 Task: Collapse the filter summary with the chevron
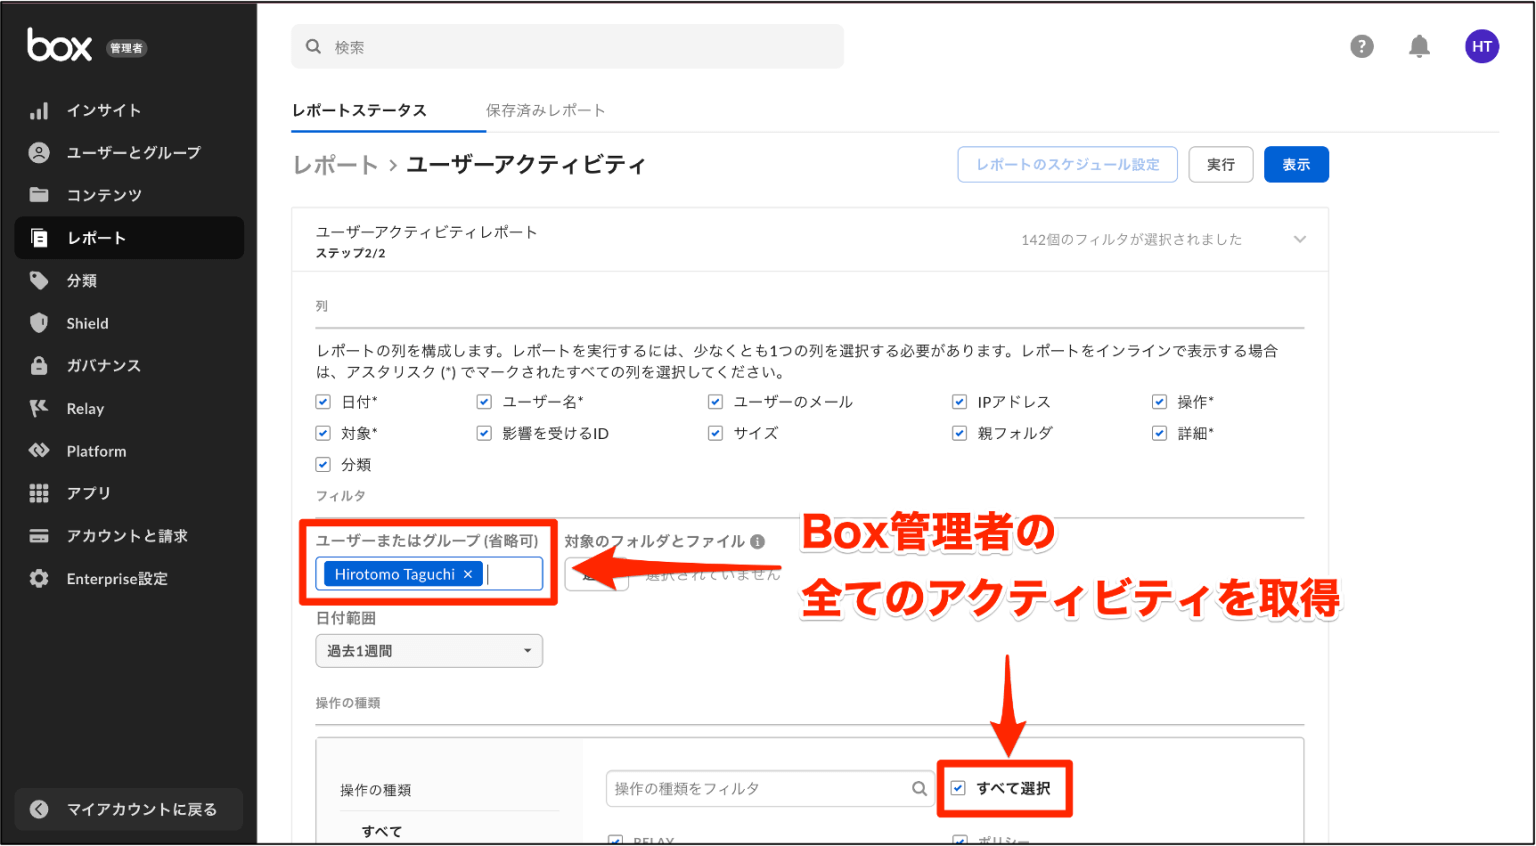1300,239
